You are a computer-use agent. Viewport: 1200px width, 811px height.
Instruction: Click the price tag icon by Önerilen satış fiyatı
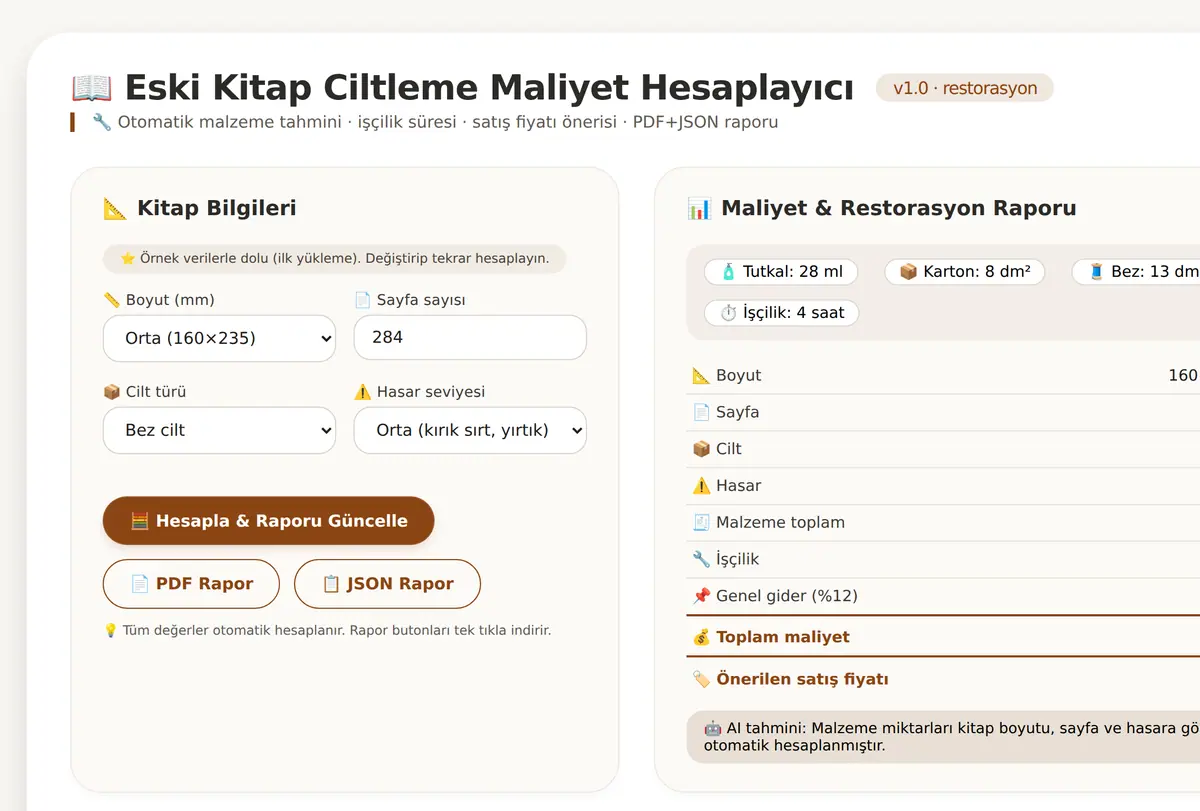click(x=701, y=679)
